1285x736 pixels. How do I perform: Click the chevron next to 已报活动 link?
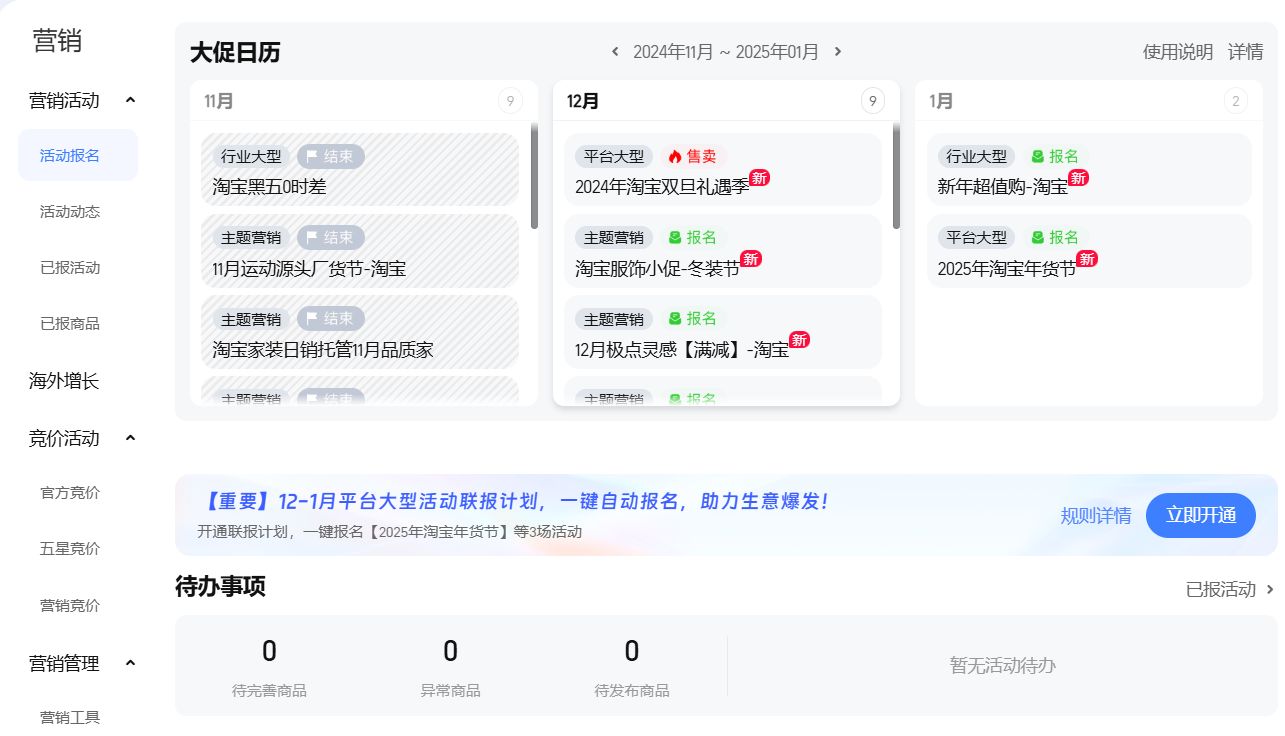[1271, 589]
